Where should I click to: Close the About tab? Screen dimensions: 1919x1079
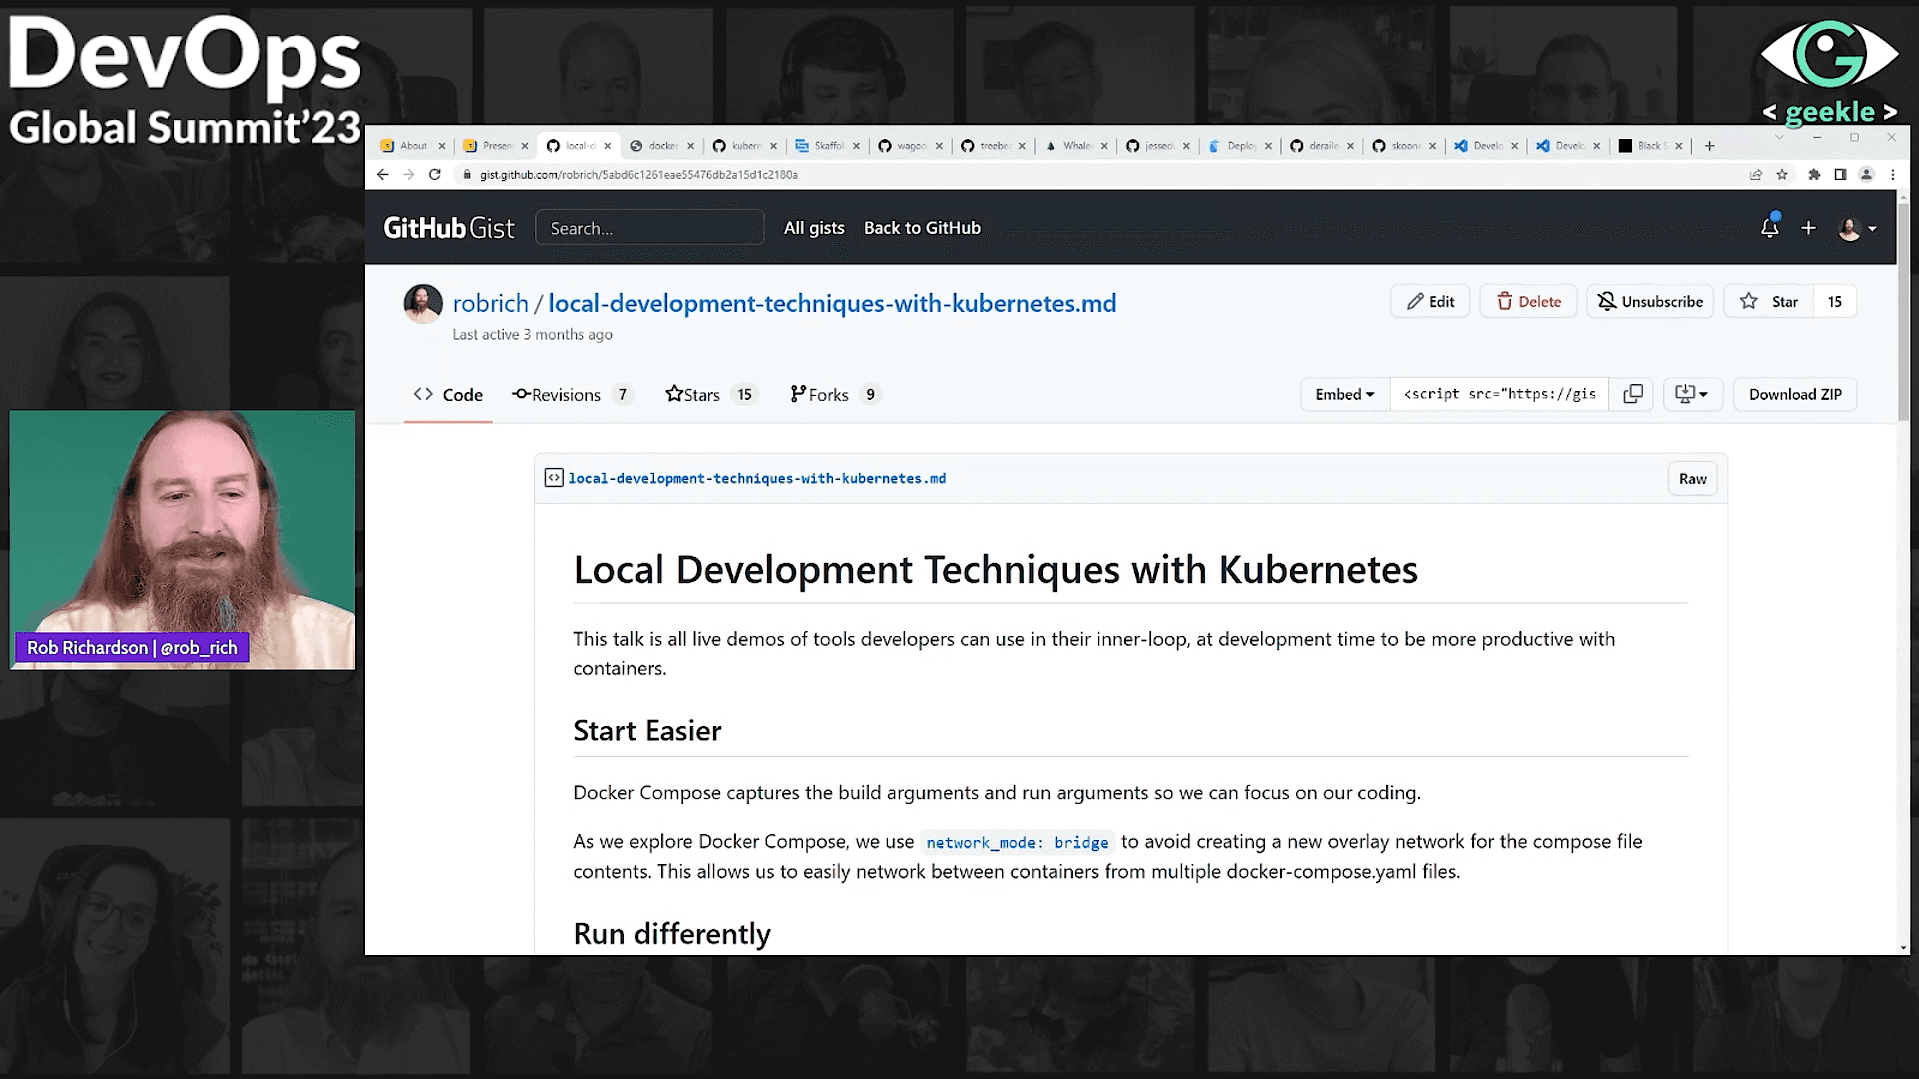pos(441,146)
